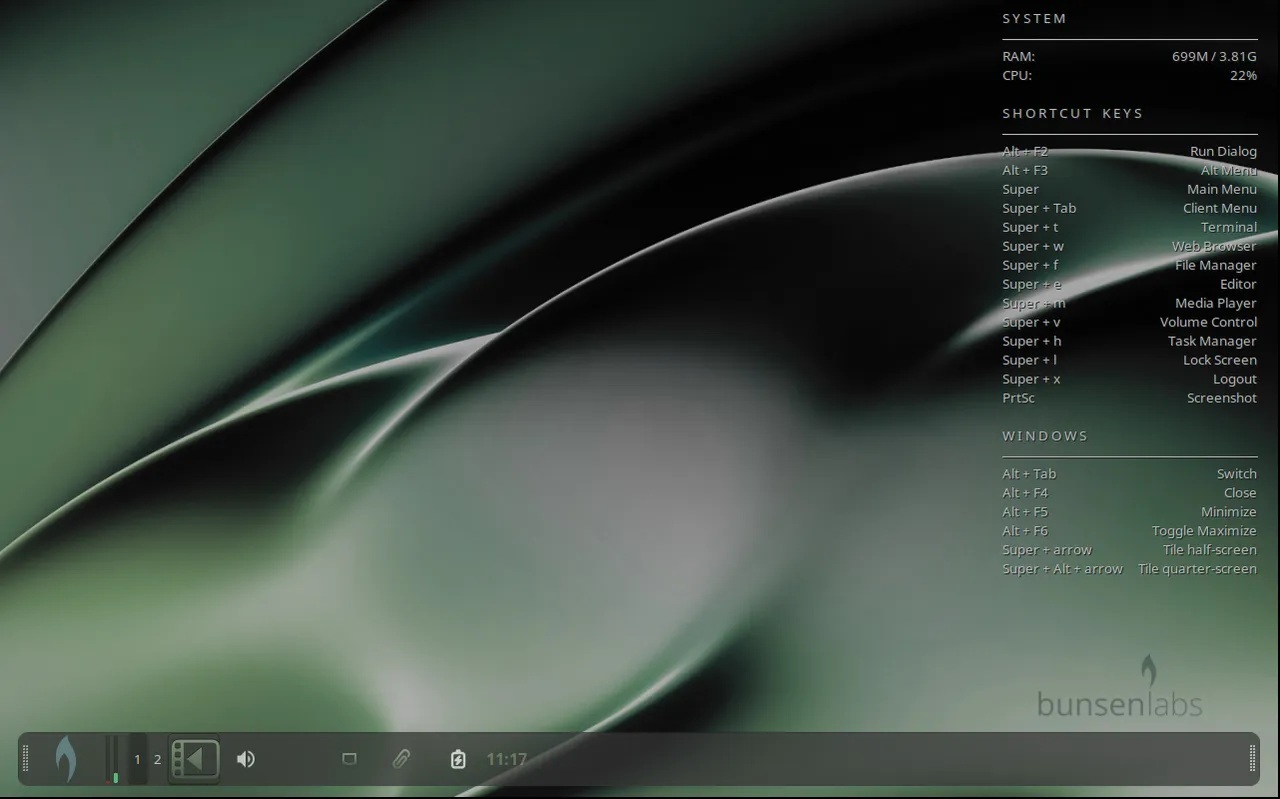
Task: Click the 'Editor' shortcut label
Action: click(1238, 285)
